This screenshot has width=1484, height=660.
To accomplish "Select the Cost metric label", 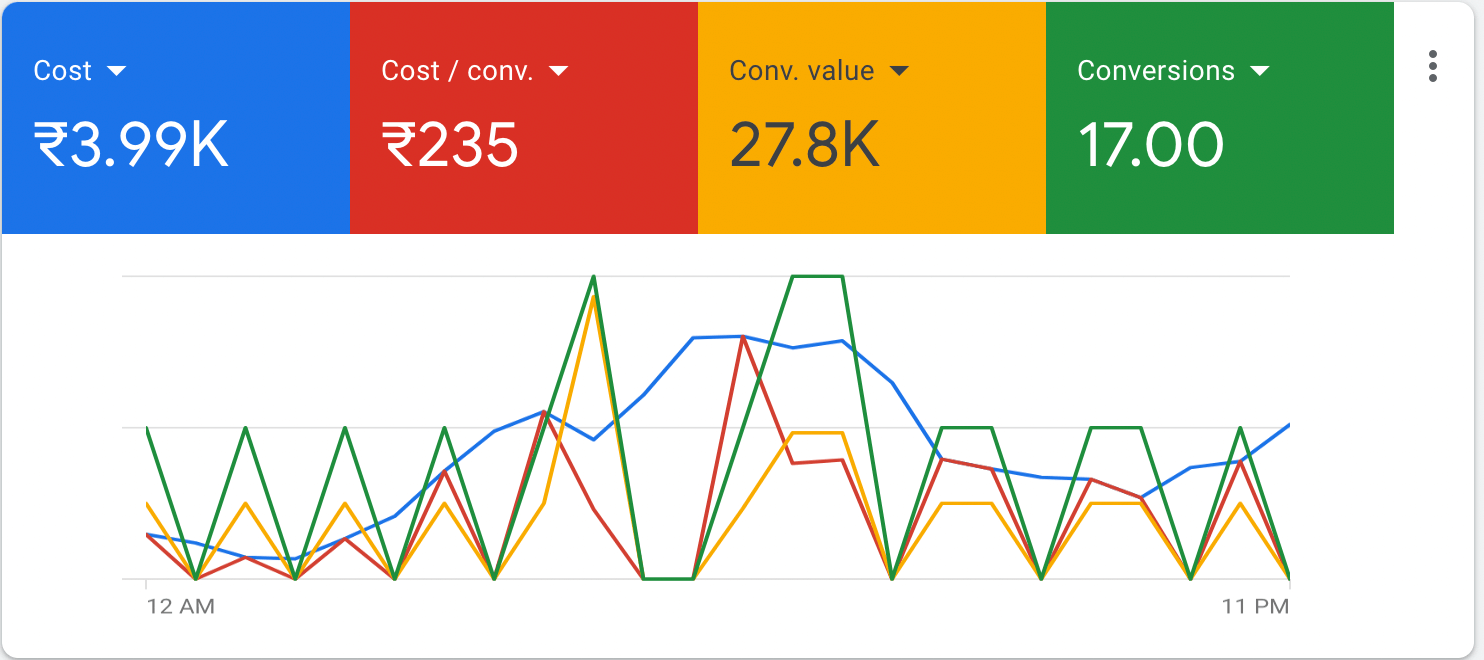I will [62, 71].
